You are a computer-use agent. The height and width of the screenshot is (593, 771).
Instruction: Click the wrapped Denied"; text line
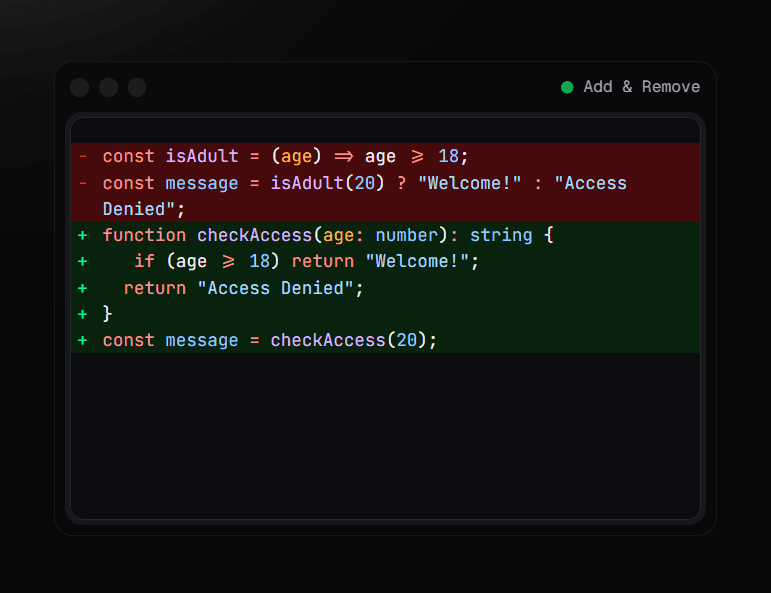pyautogui.click(x=144, y=209)
